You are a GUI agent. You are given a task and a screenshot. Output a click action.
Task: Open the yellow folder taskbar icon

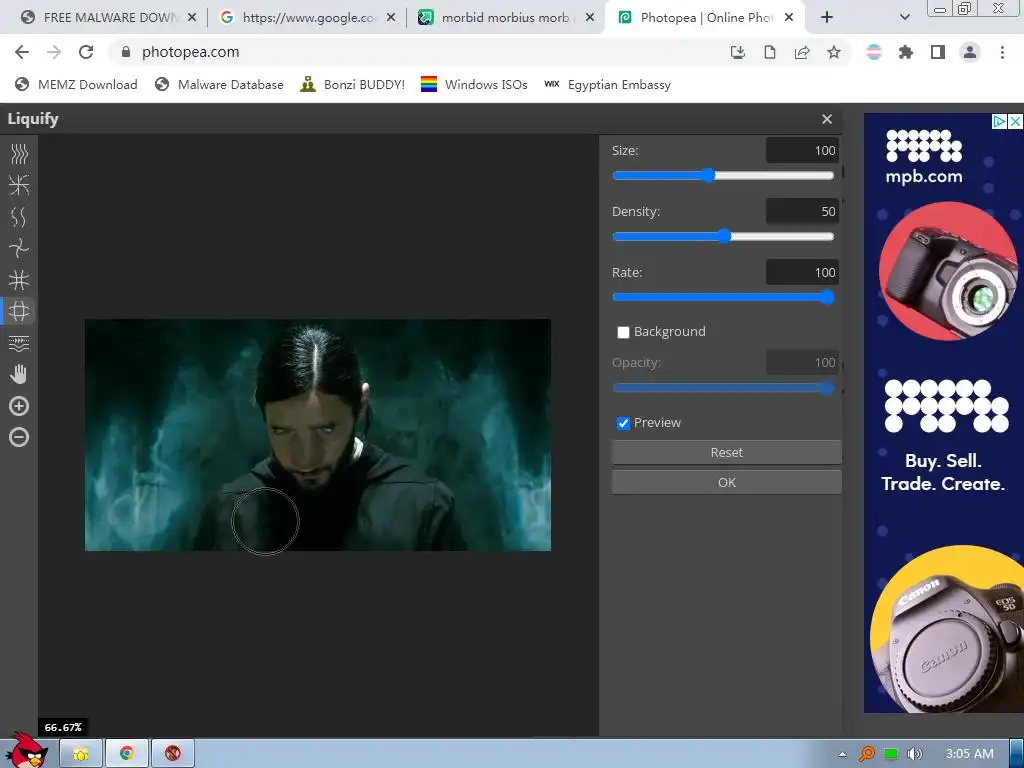point(81,754)
